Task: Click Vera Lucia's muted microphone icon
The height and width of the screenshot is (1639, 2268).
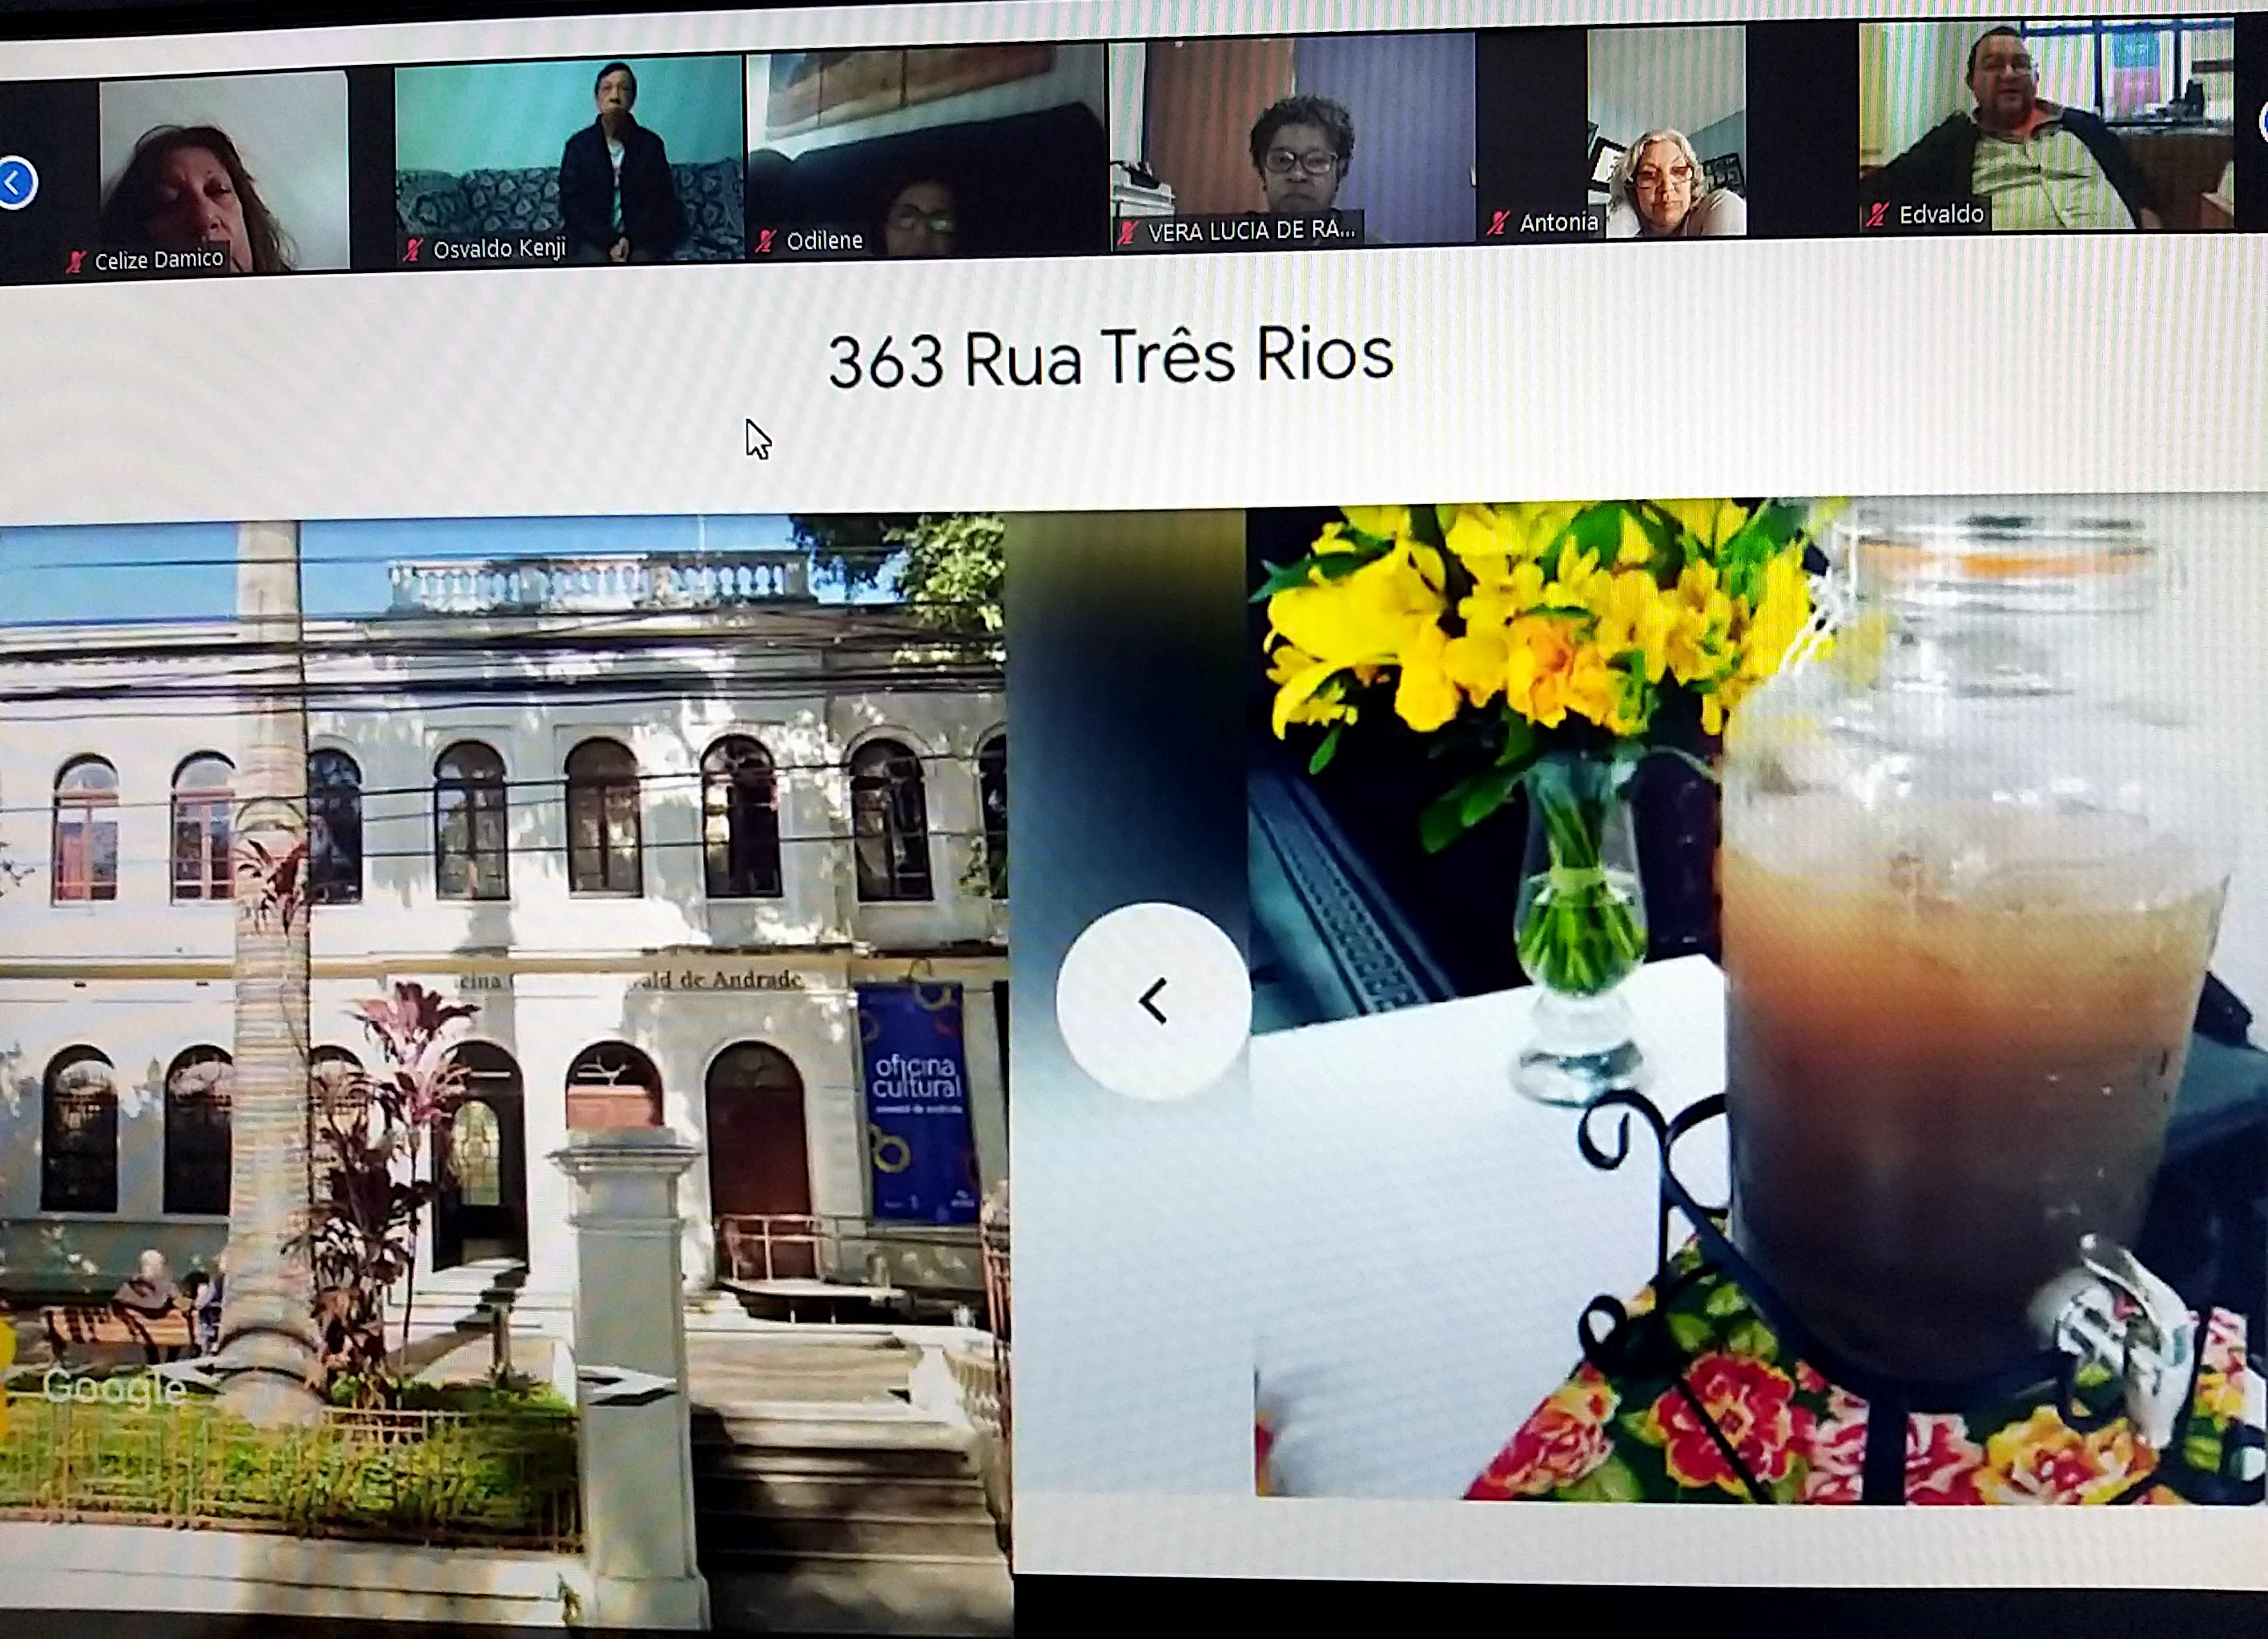Action: point(1128,233)
